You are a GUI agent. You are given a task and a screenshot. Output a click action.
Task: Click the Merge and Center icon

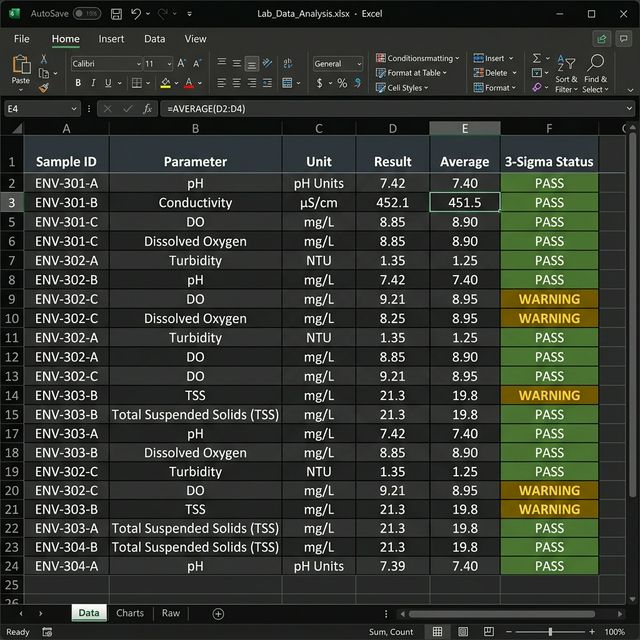(x=287, y=83)
